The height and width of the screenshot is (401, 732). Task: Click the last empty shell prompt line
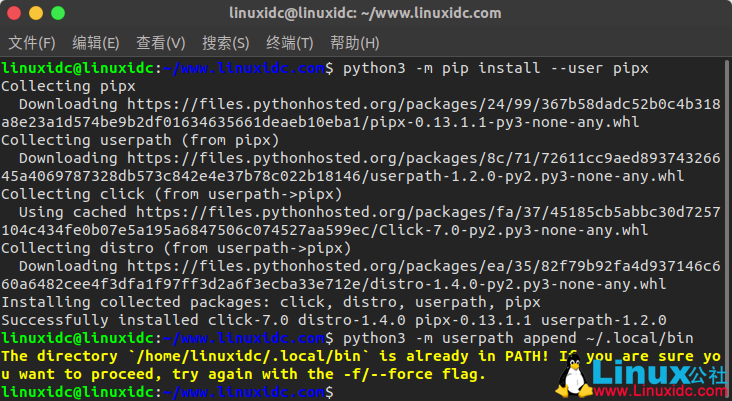167,392
